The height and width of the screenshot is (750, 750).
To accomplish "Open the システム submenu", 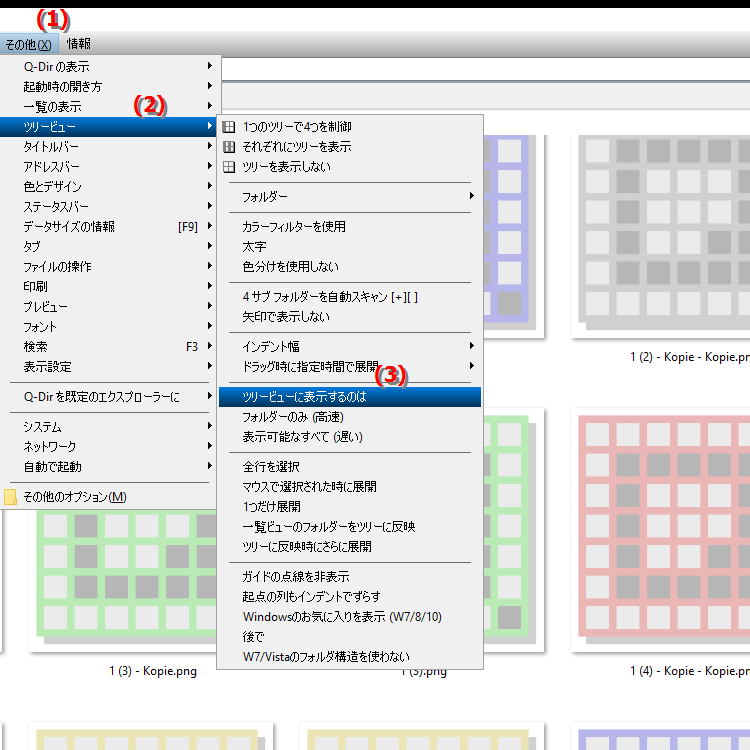I will 108,427.
